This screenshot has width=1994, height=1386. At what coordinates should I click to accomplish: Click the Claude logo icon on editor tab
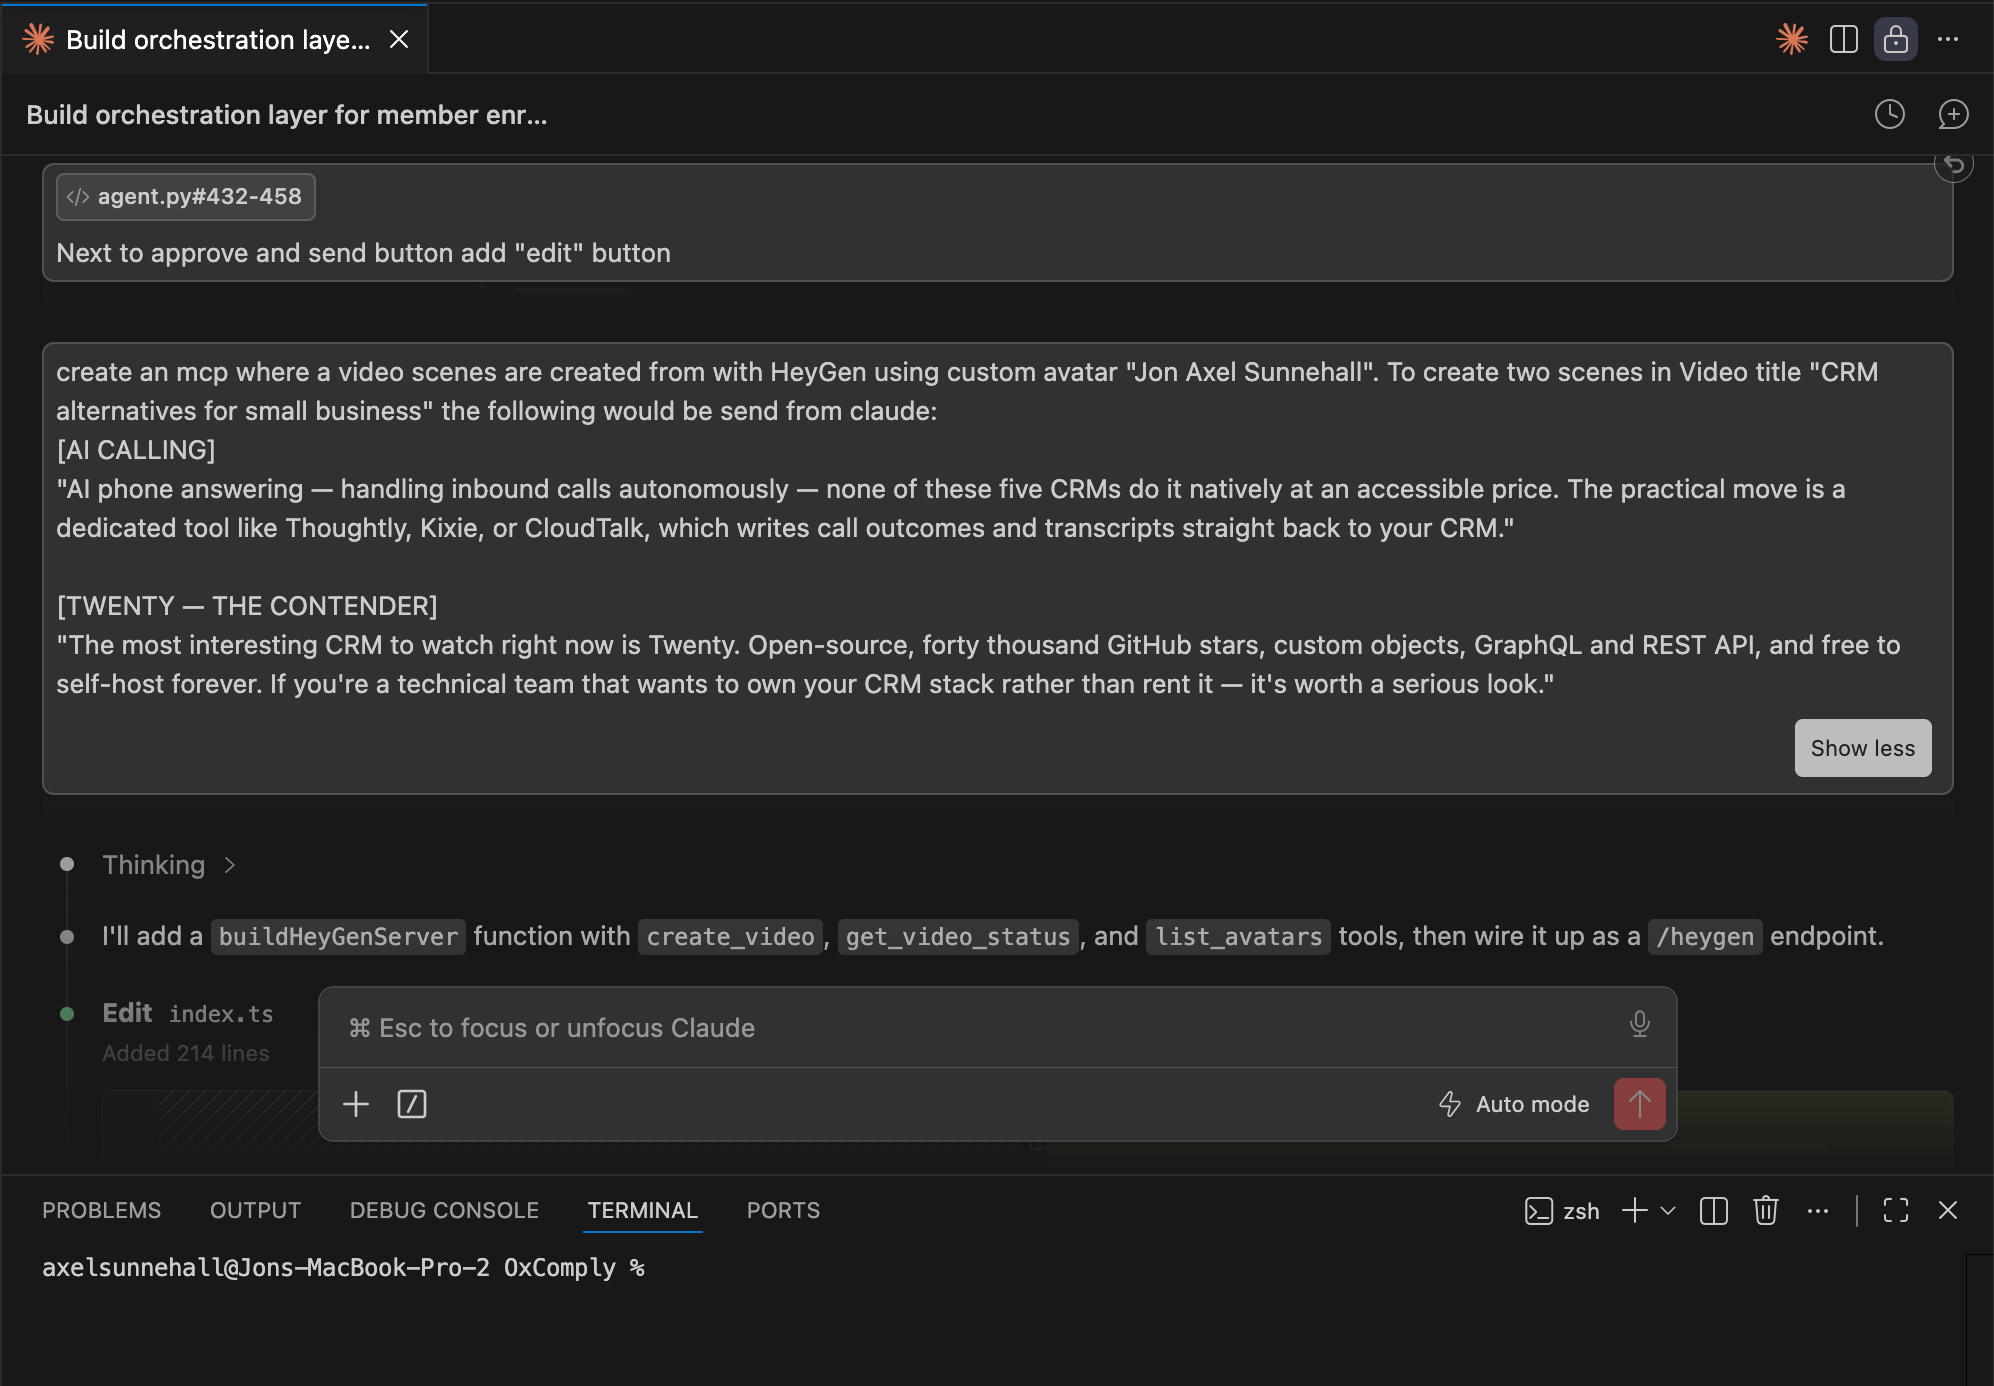coord(38,39)
